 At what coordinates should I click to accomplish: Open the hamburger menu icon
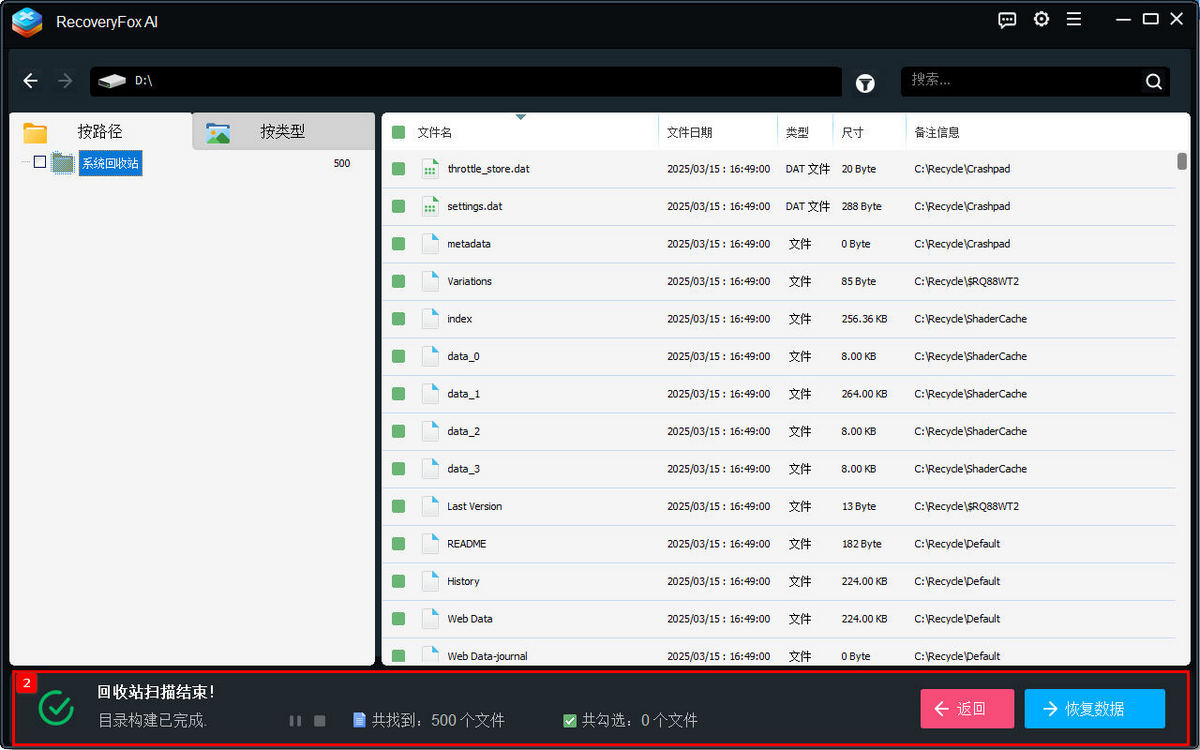coord(1074,20)
